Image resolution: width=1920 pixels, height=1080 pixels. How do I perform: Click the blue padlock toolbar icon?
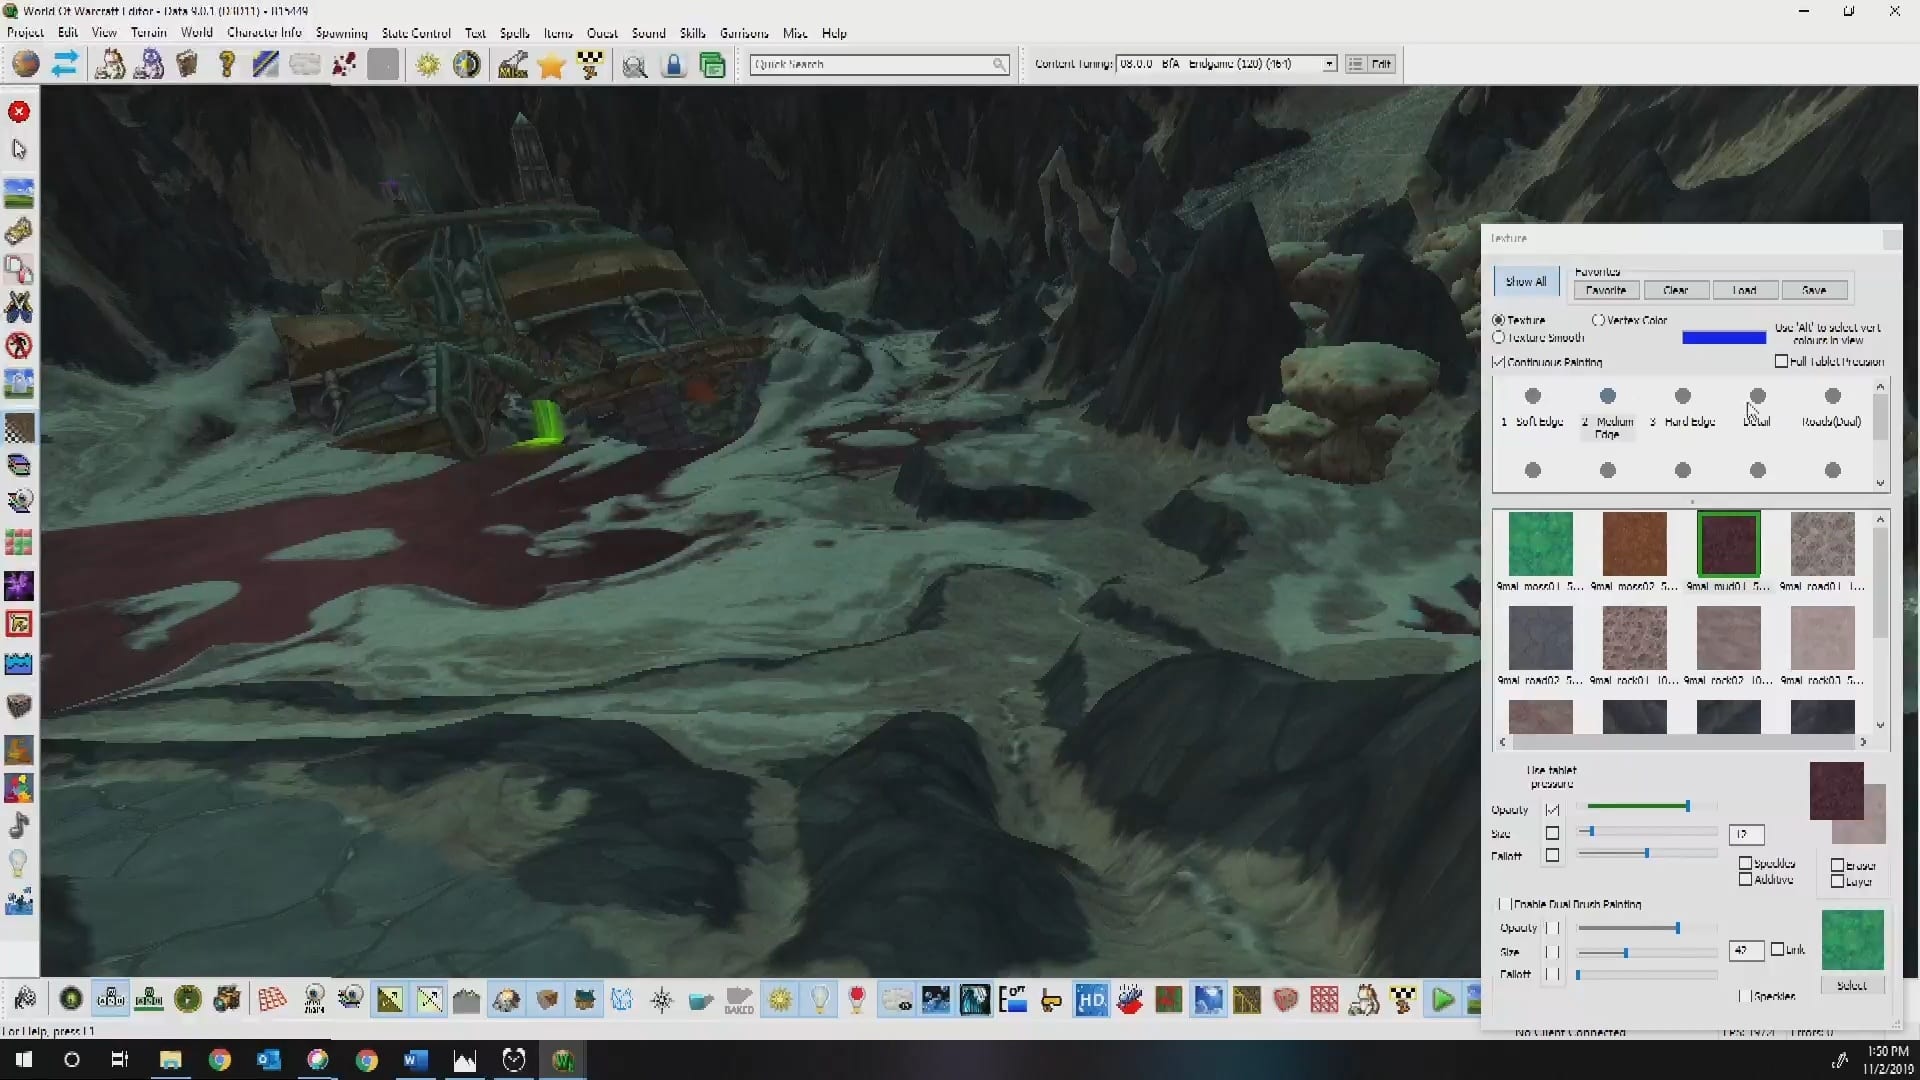[674, 65]
